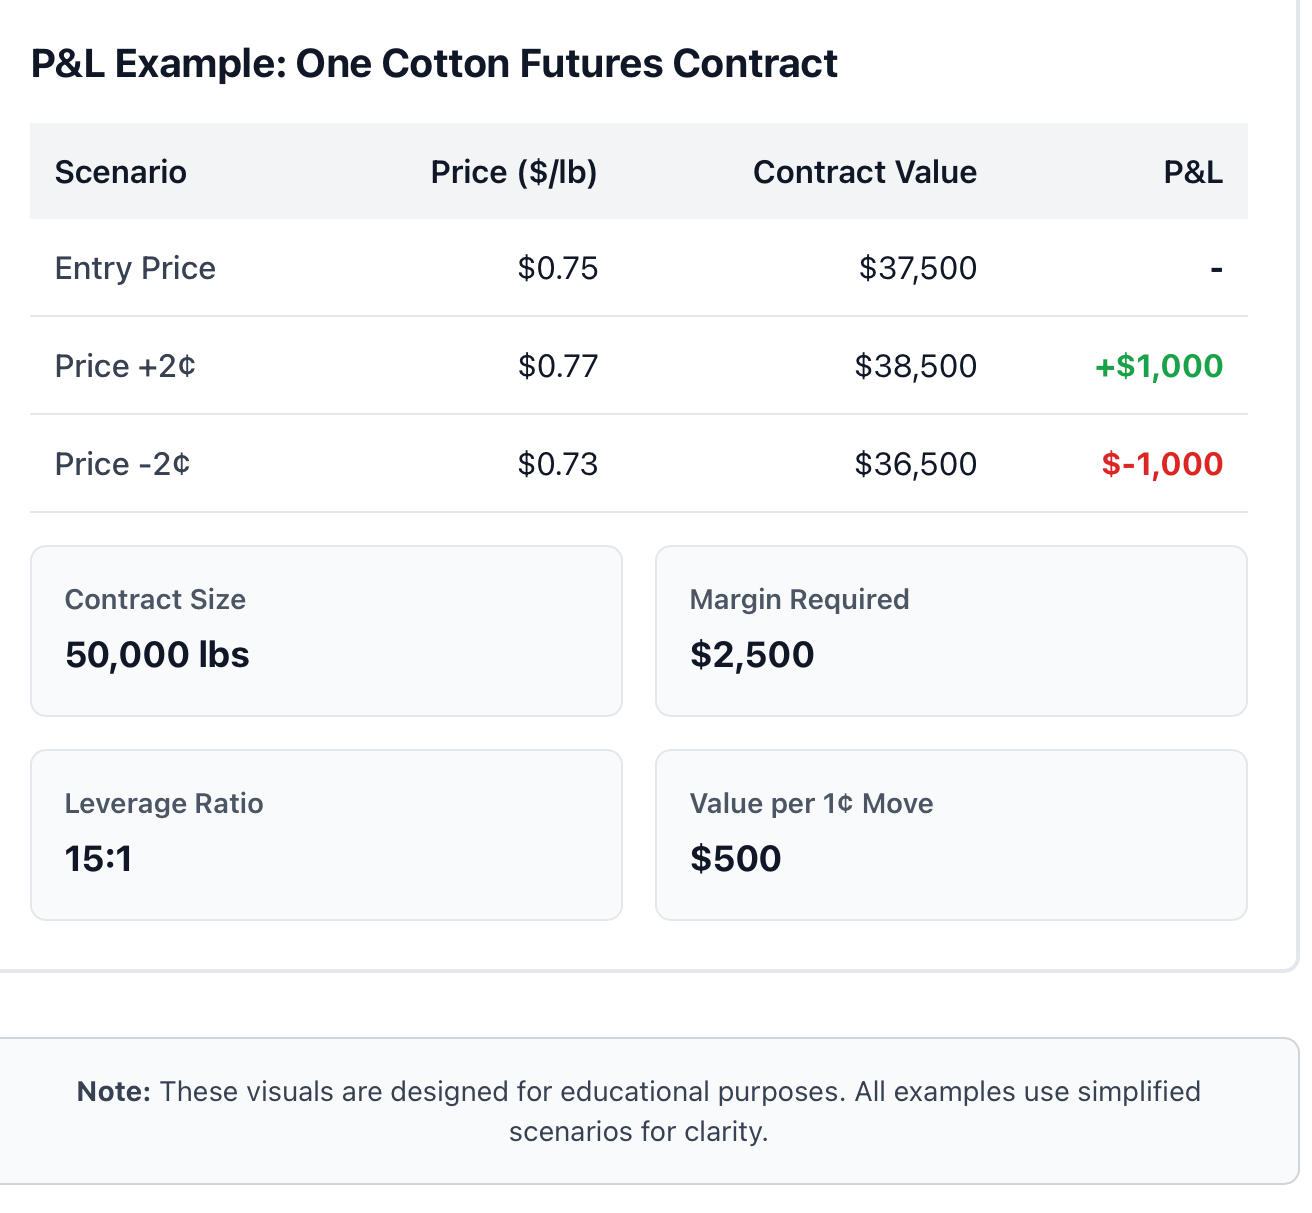This screenshot has height=1213, width=1312.
Task: Open the Contract Size card
Action: [326, 631]
